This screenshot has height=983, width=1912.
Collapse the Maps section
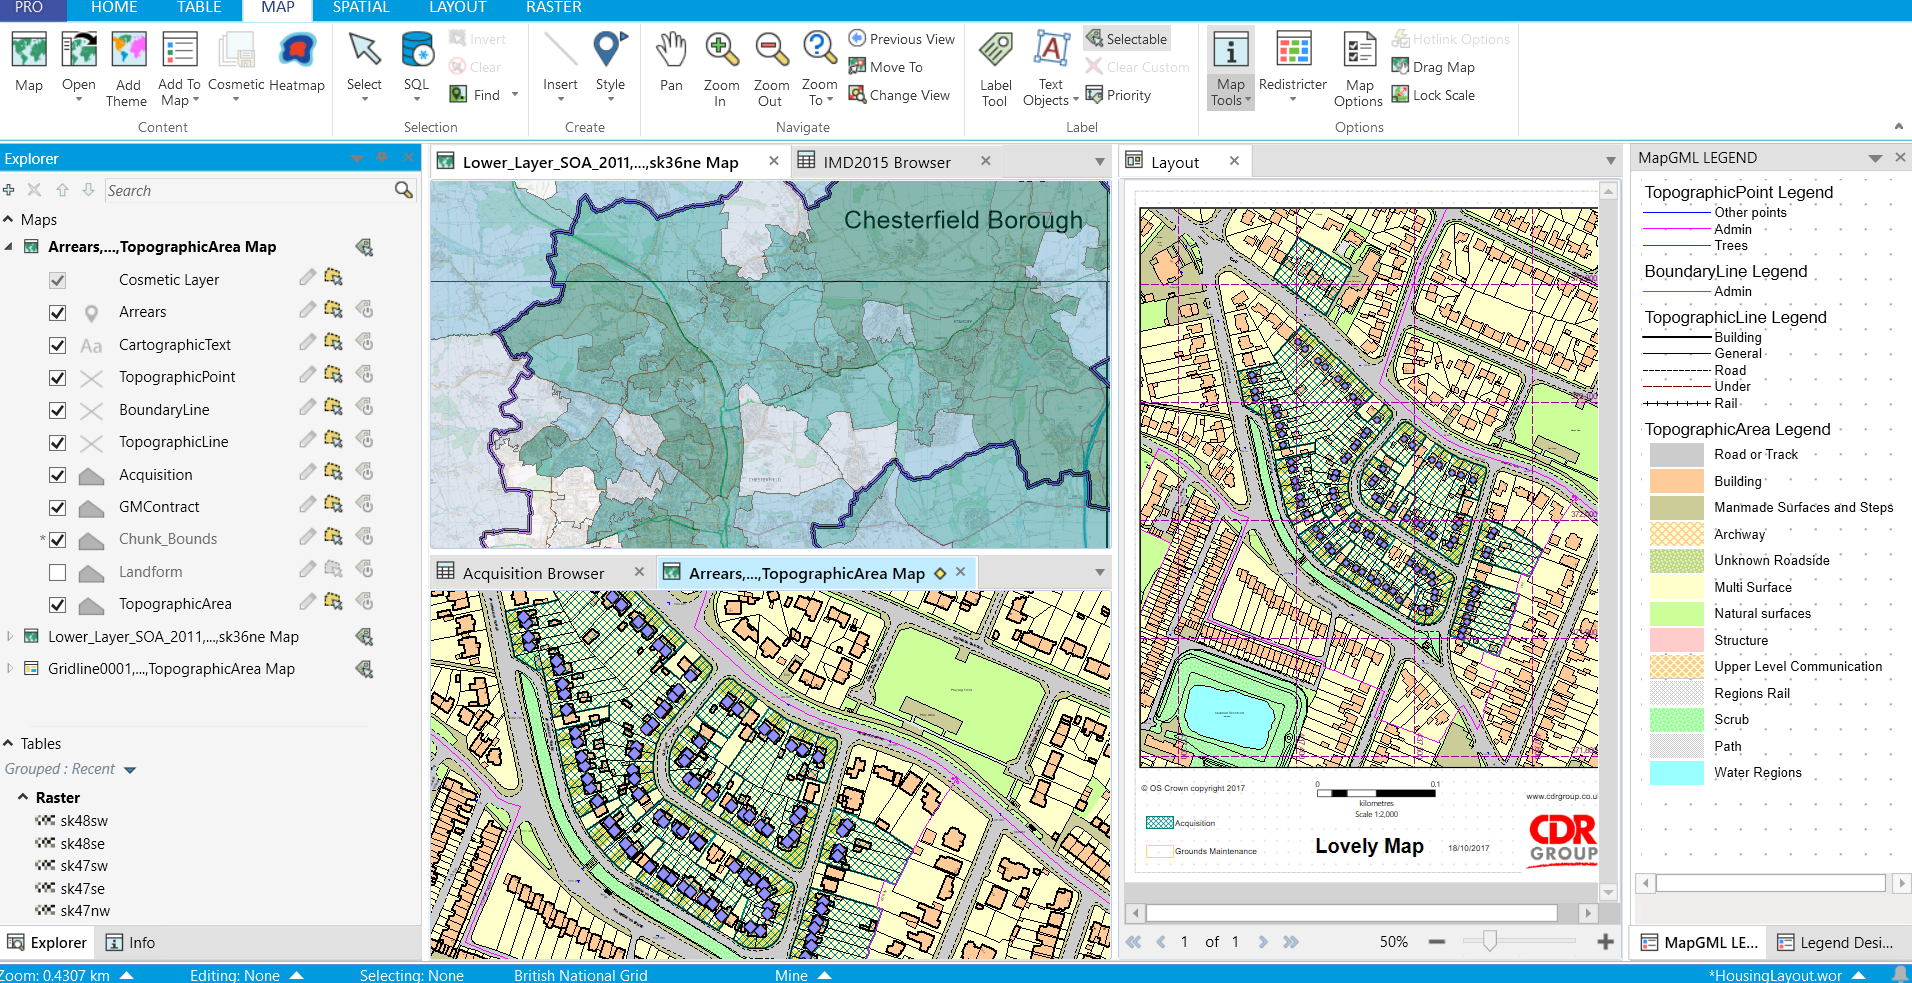[x=9, y=219]
